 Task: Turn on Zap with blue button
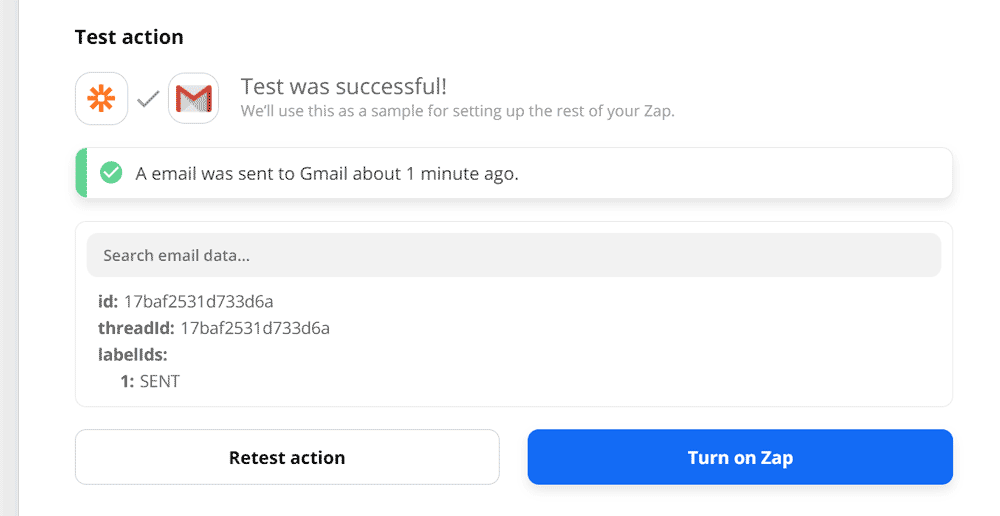740,457
